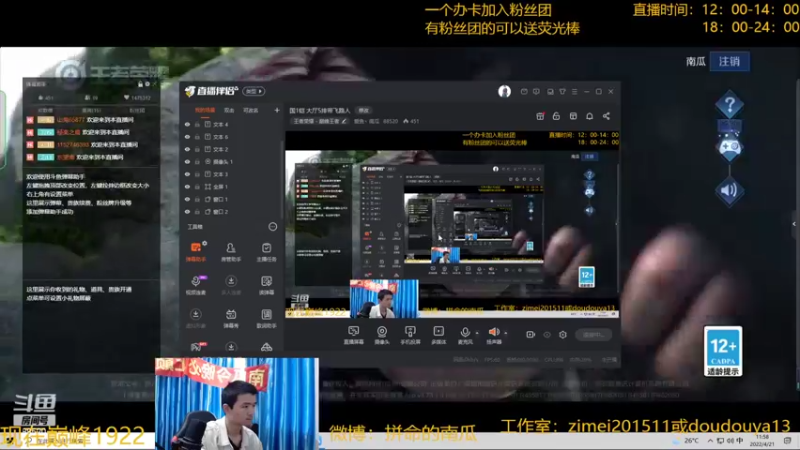This screenshot has height=450, width=800.
Task: Open the 弹幕秀 tool
Action: pos(231,318)
